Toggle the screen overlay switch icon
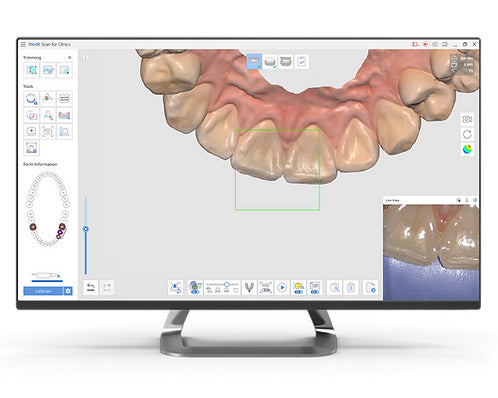 [x=315, y=287]
